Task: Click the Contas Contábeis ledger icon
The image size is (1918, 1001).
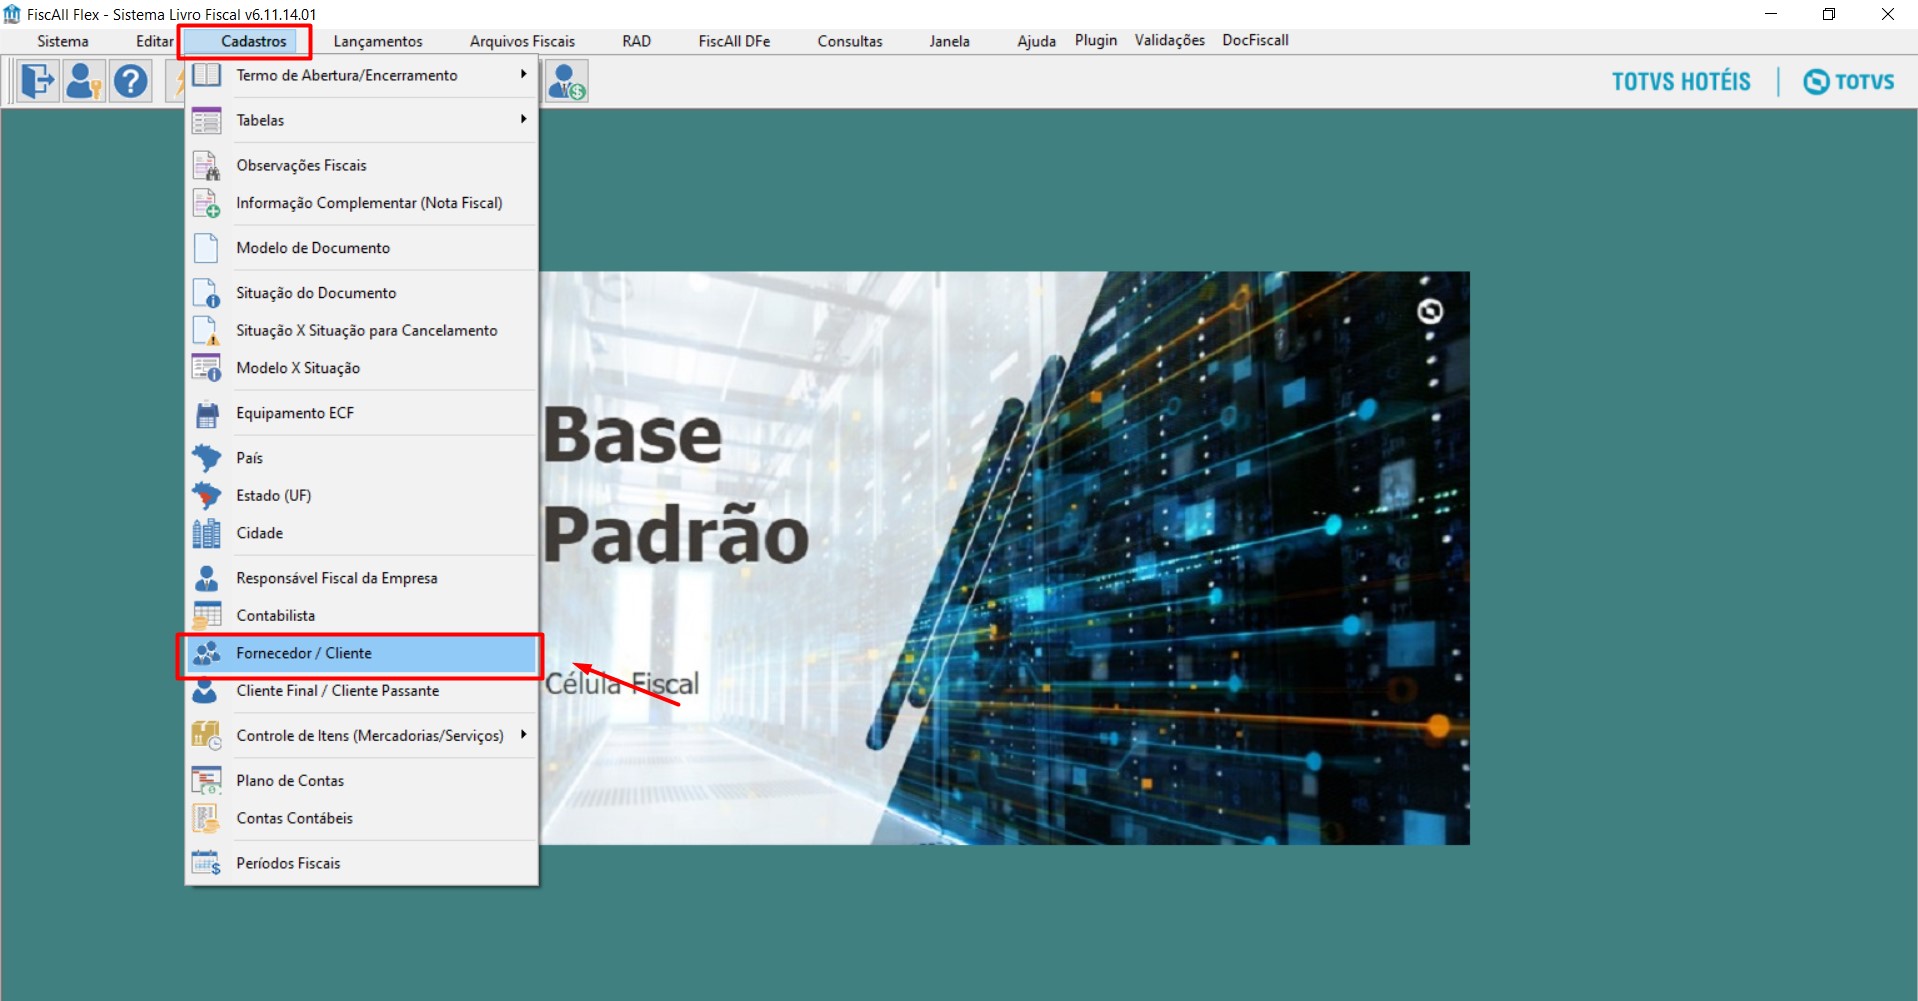Action: (x=206, y=818)
